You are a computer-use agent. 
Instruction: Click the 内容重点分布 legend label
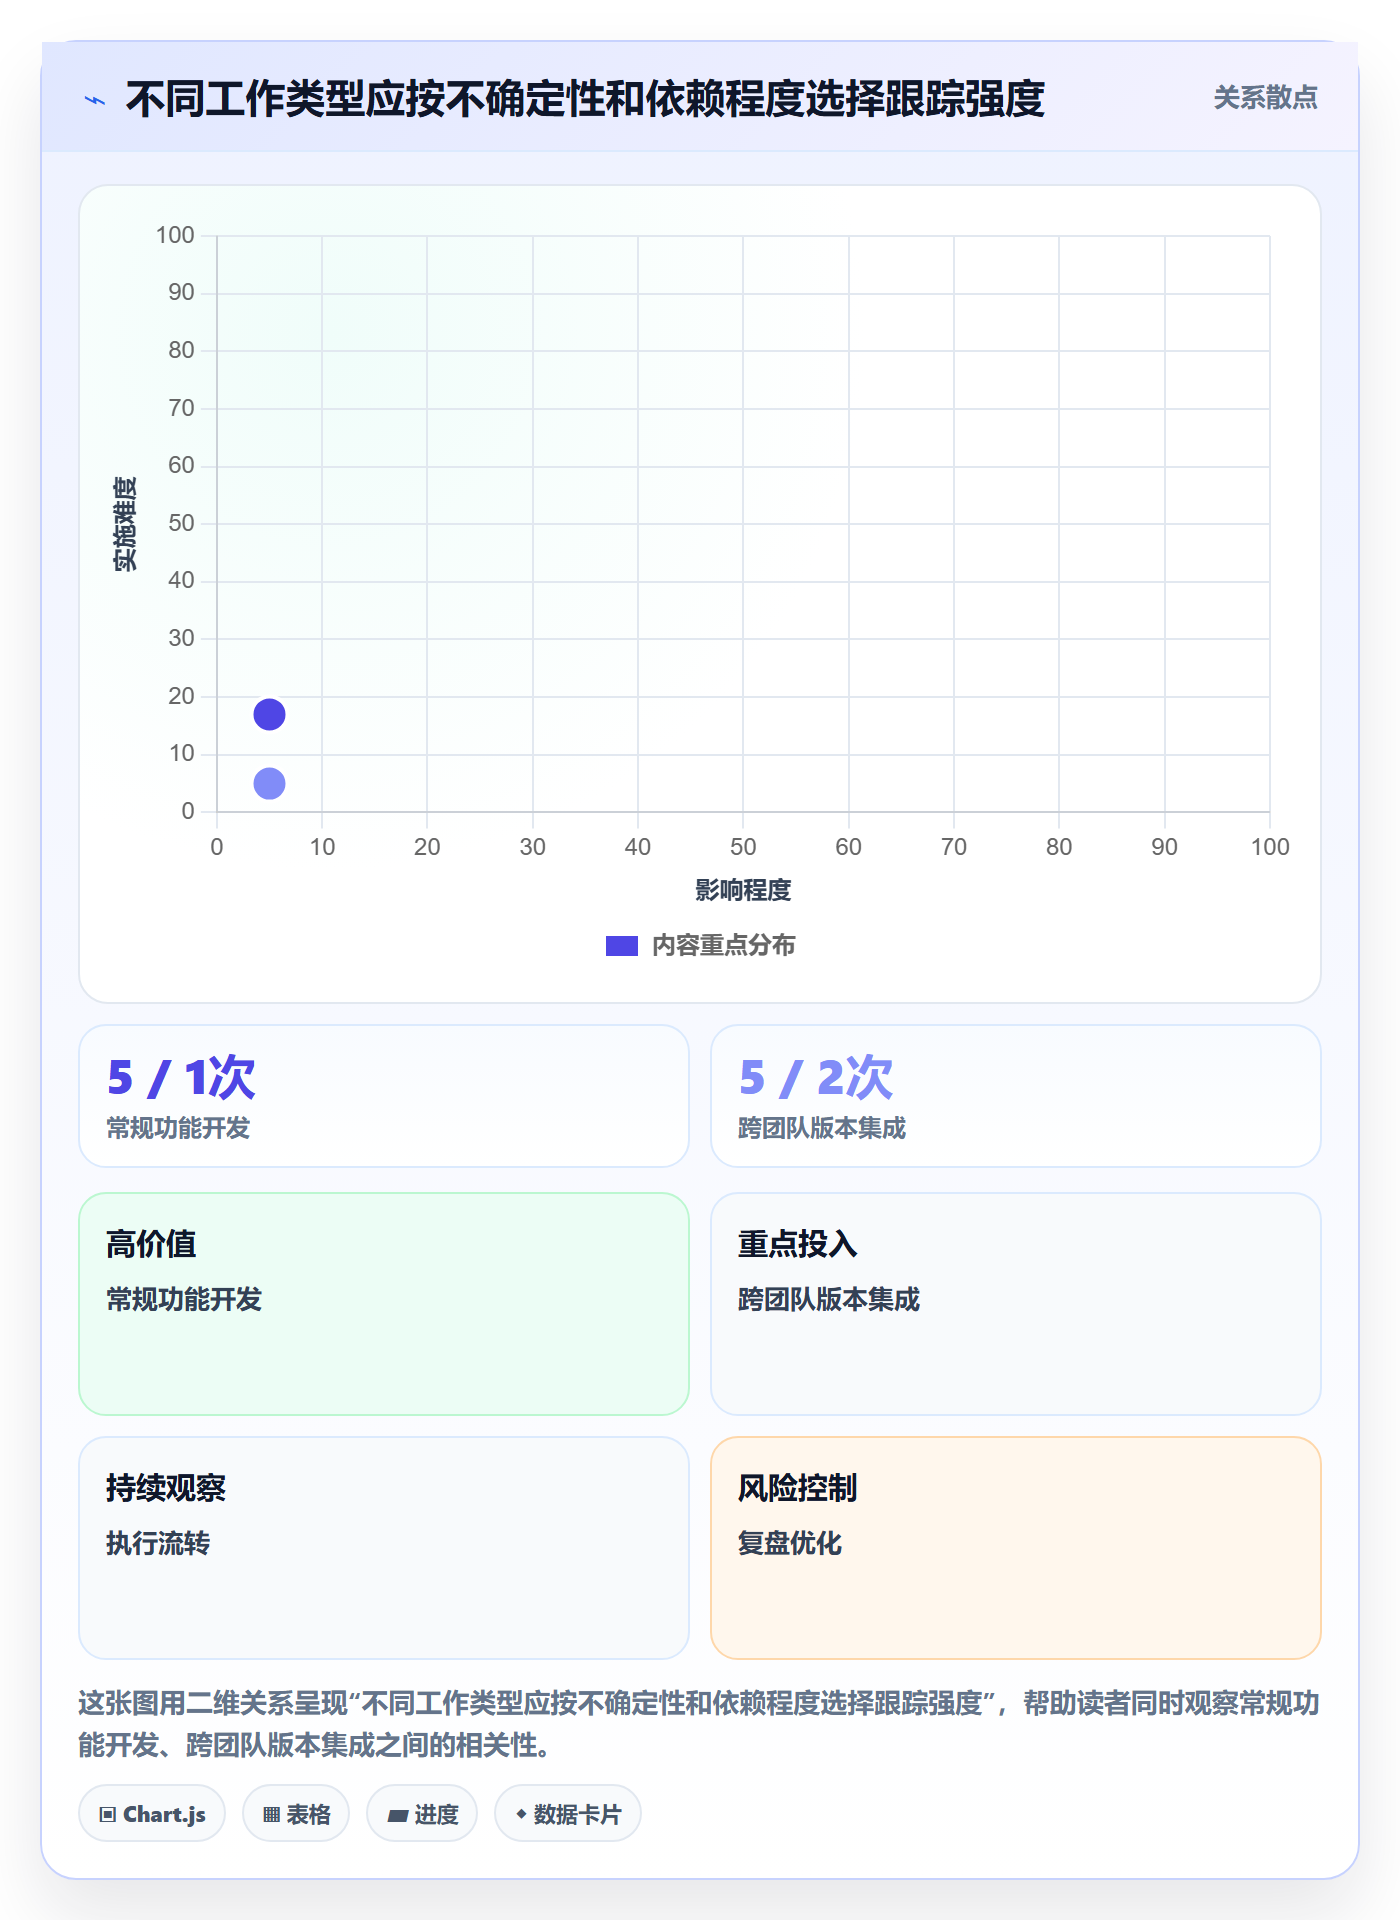tap(723, 946)
